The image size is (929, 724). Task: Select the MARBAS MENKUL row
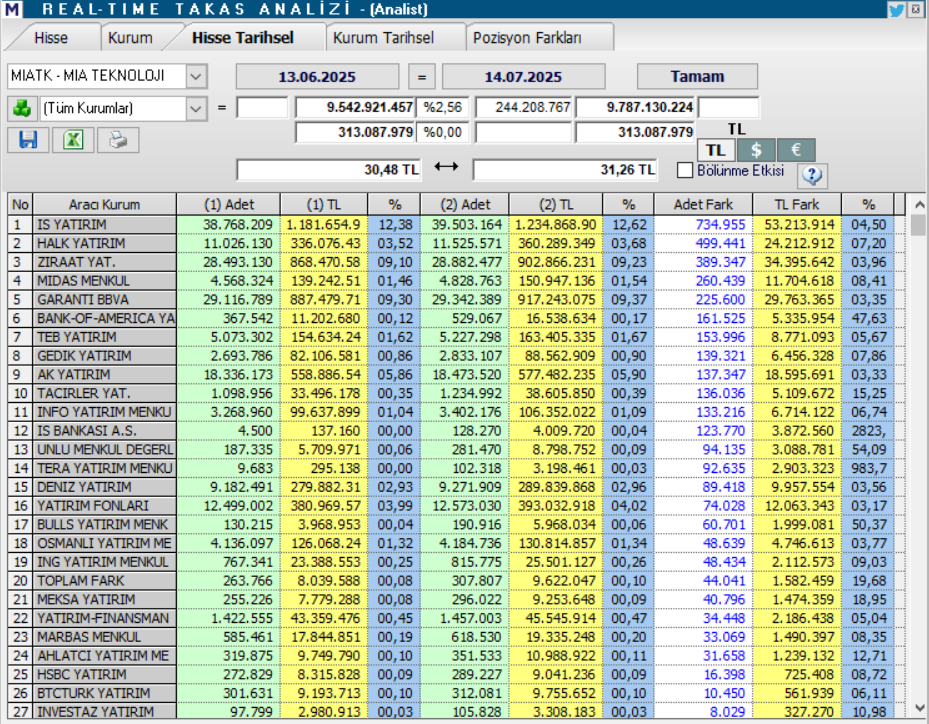[456, 637]
